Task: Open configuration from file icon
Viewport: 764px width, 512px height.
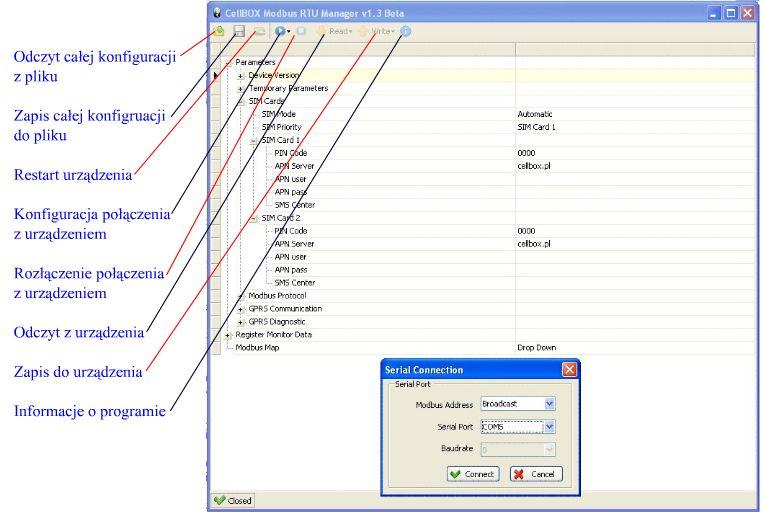Action: pos(219,31)
